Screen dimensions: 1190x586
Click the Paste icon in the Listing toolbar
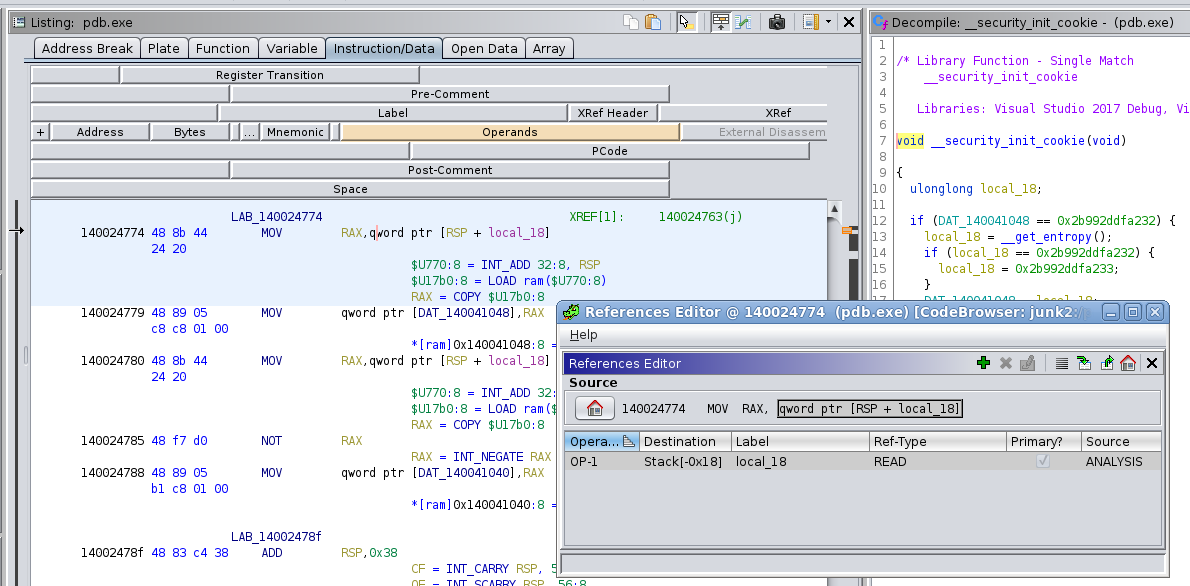pos(652,21)
